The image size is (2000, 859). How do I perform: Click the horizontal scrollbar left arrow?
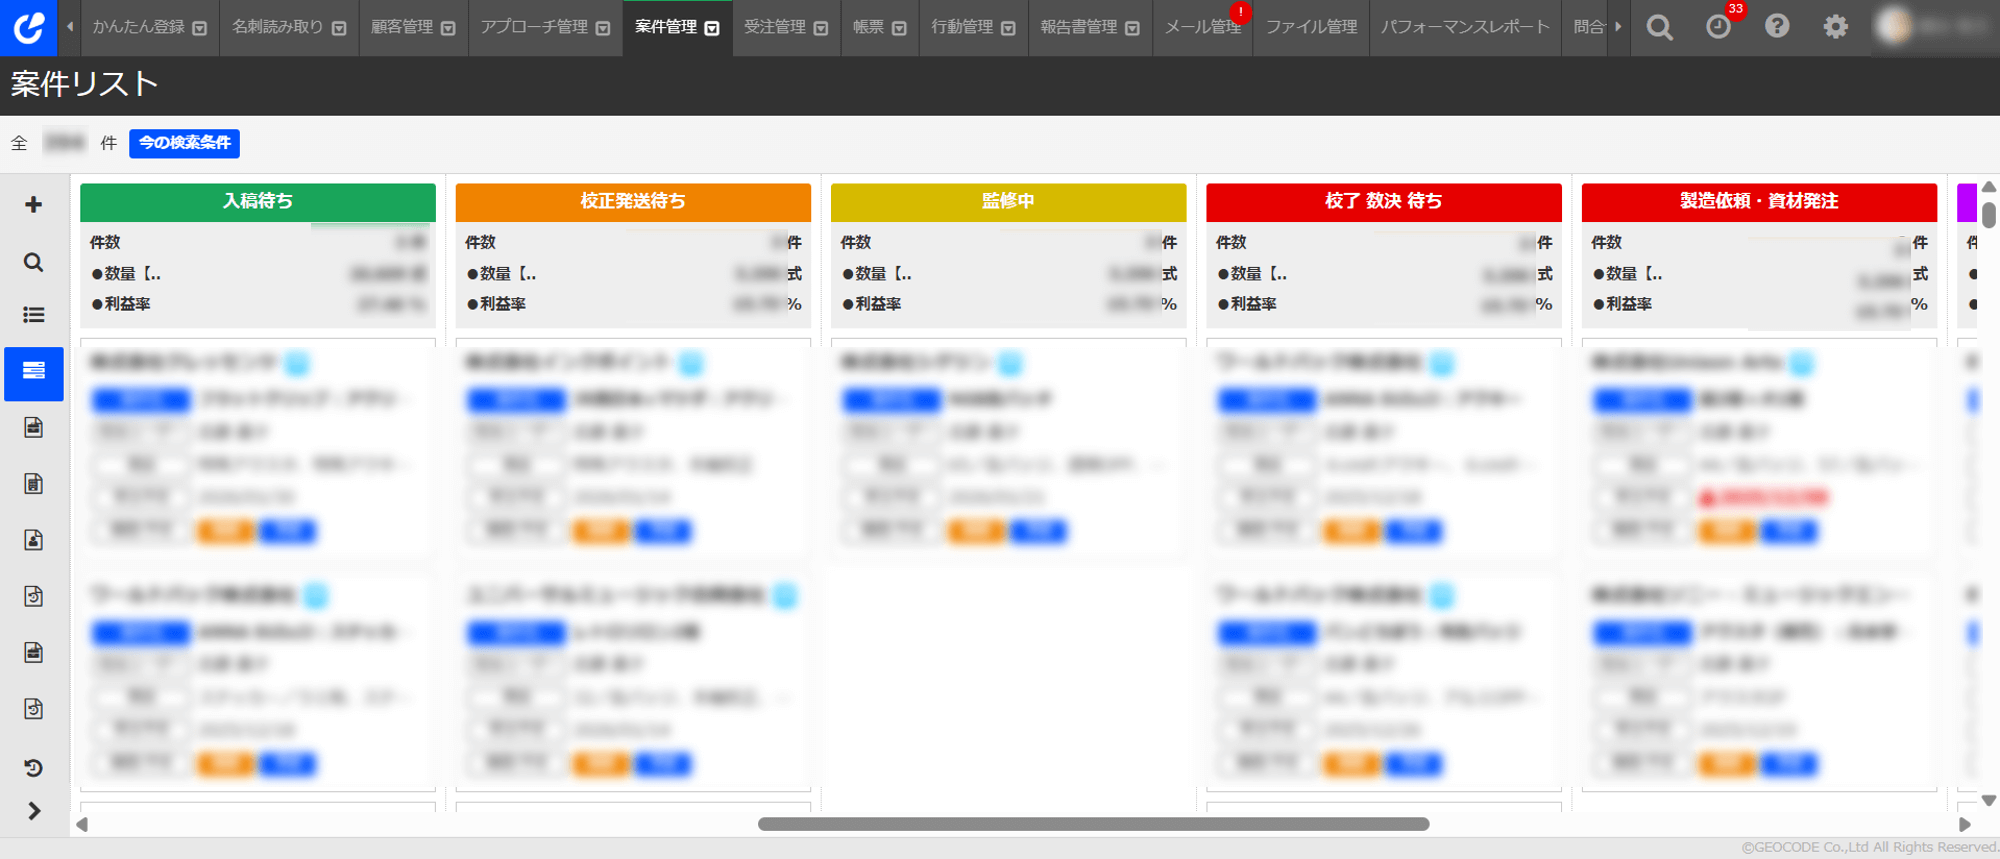tap(82, 824)
